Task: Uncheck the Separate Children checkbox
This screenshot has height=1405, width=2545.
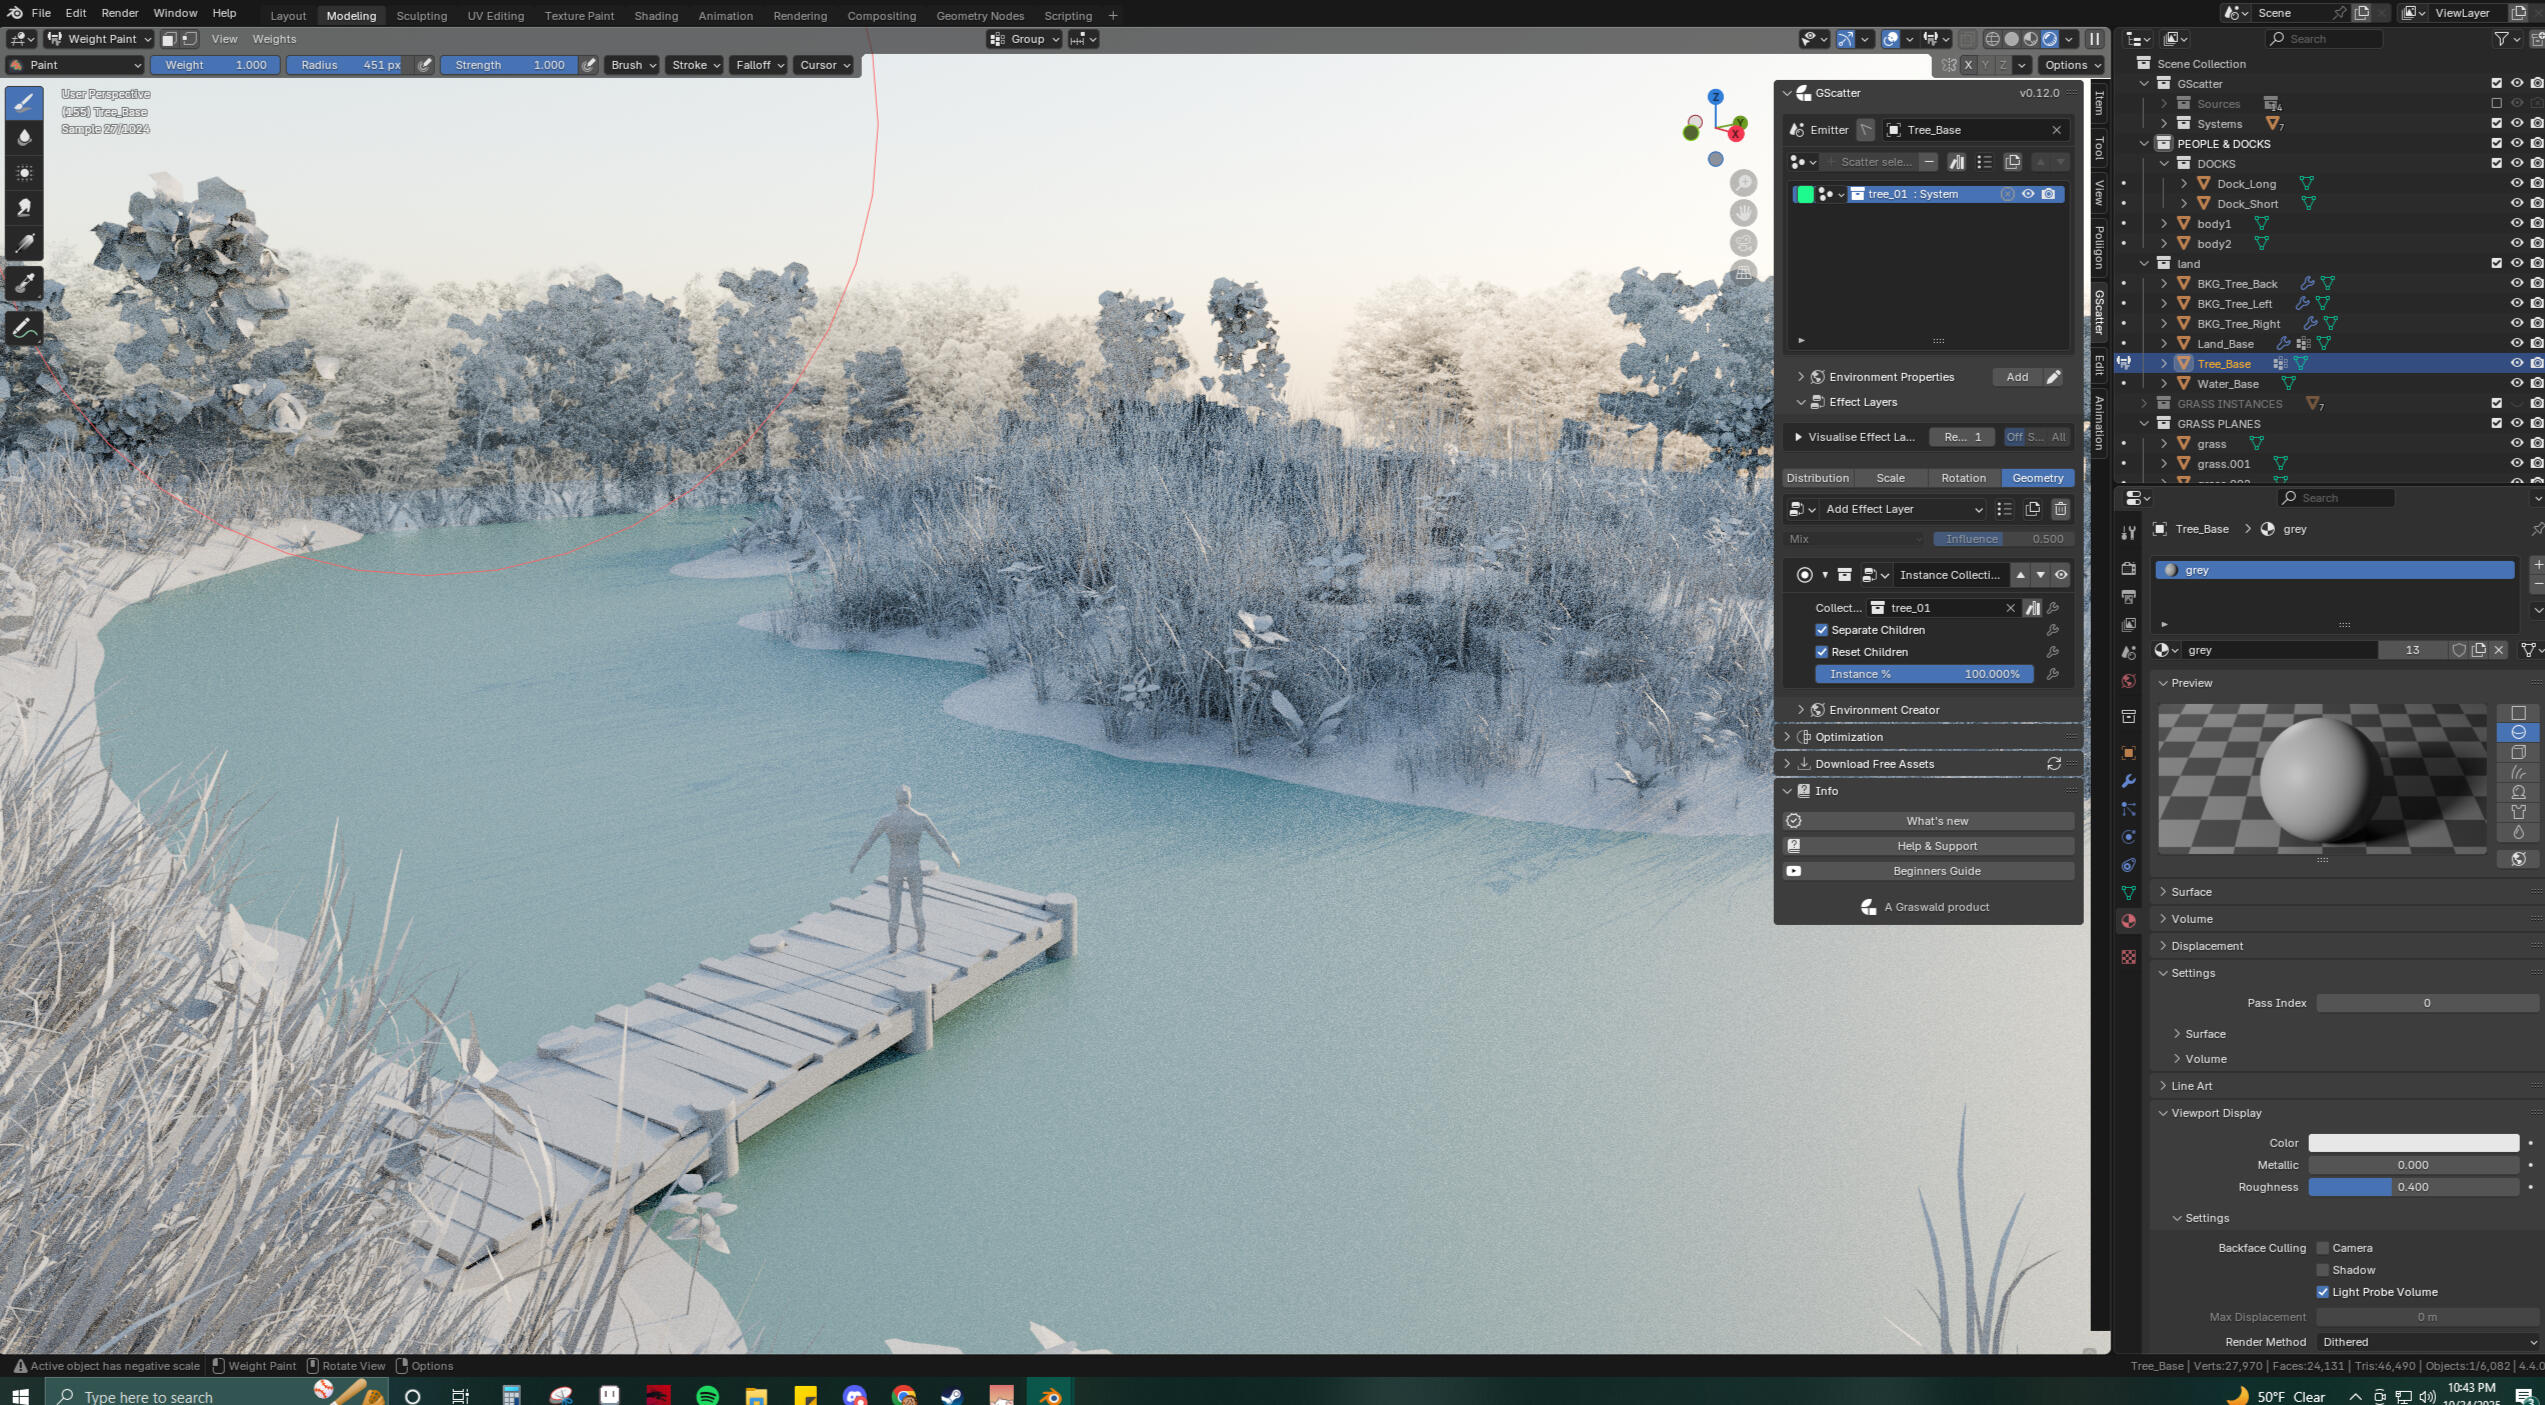Action: [x=1821, y=630]
